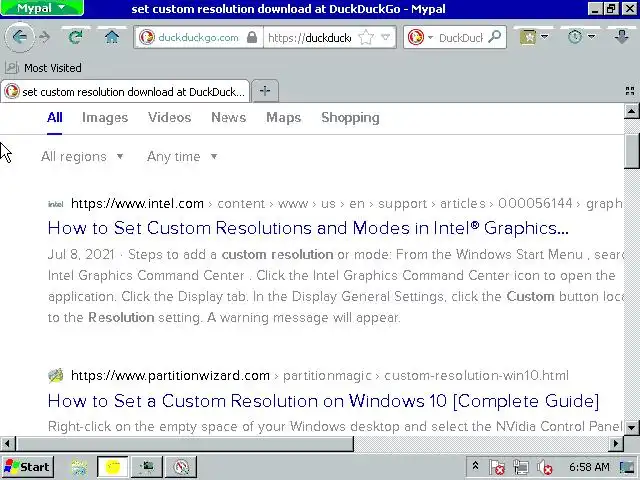This screenshot has width=640, height=480.
Task: Click the 6:58 AM clock
Action: (x=589, y=467)
